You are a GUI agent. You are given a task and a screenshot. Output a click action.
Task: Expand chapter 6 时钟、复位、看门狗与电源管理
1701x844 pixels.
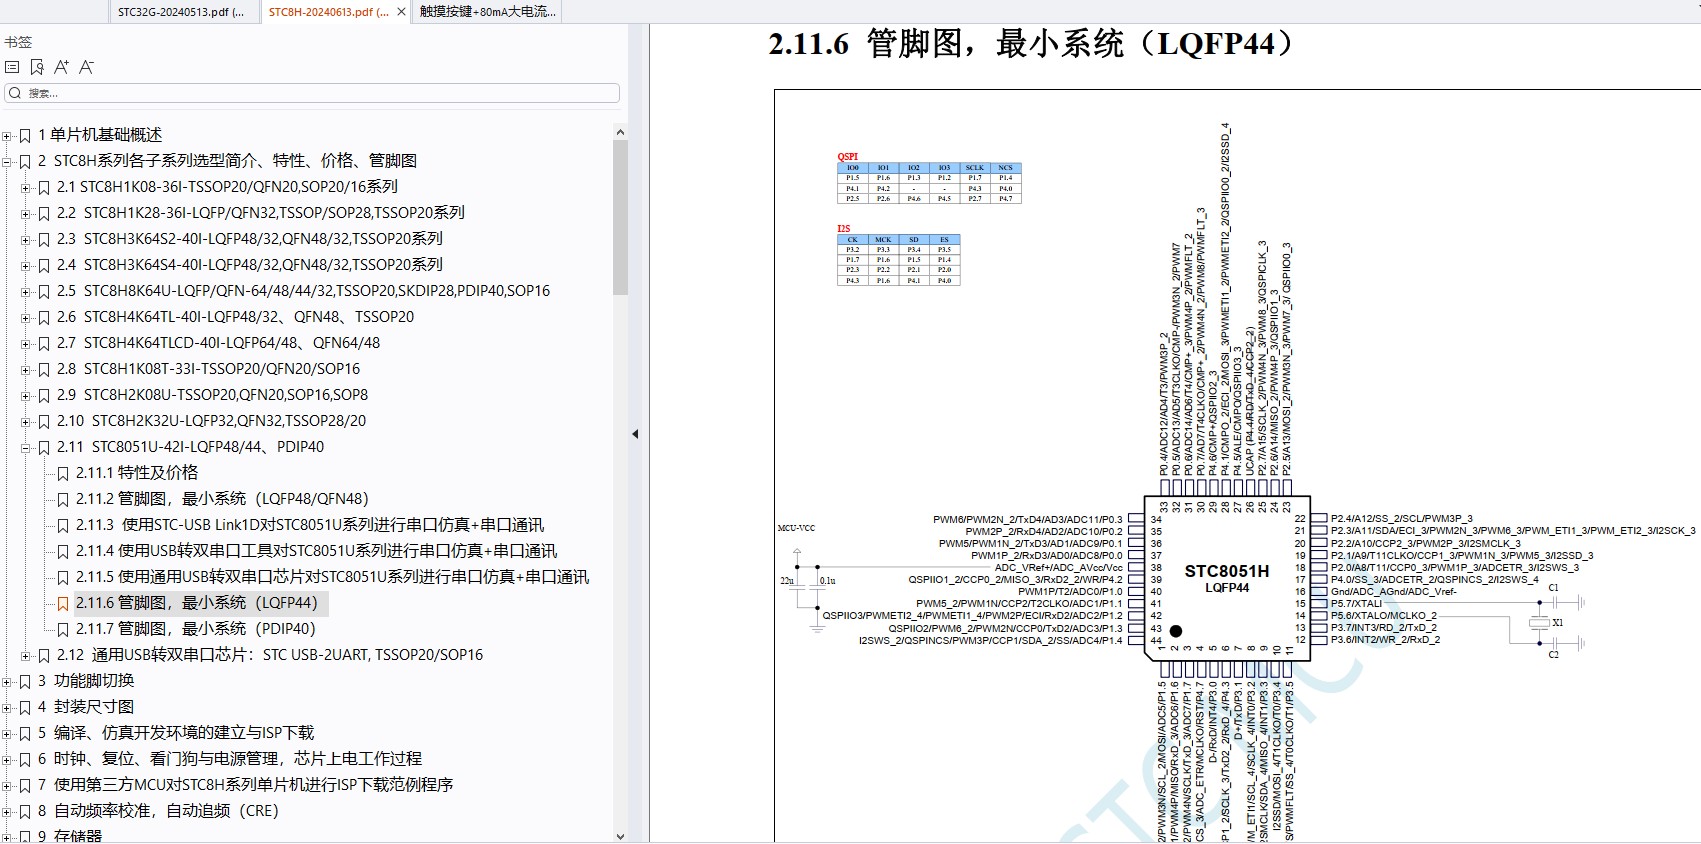(7, 759)
